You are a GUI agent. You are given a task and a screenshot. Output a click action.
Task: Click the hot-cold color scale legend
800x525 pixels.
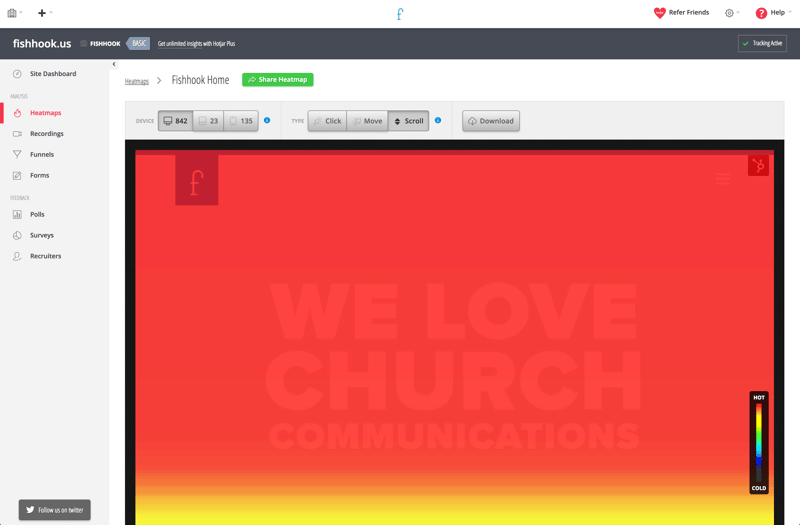coord(759,442)
